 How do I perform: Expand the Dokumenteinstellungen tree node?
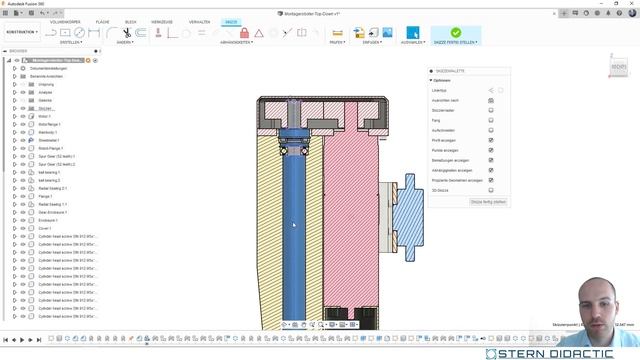pyautogui.click(x=15, y=69)
